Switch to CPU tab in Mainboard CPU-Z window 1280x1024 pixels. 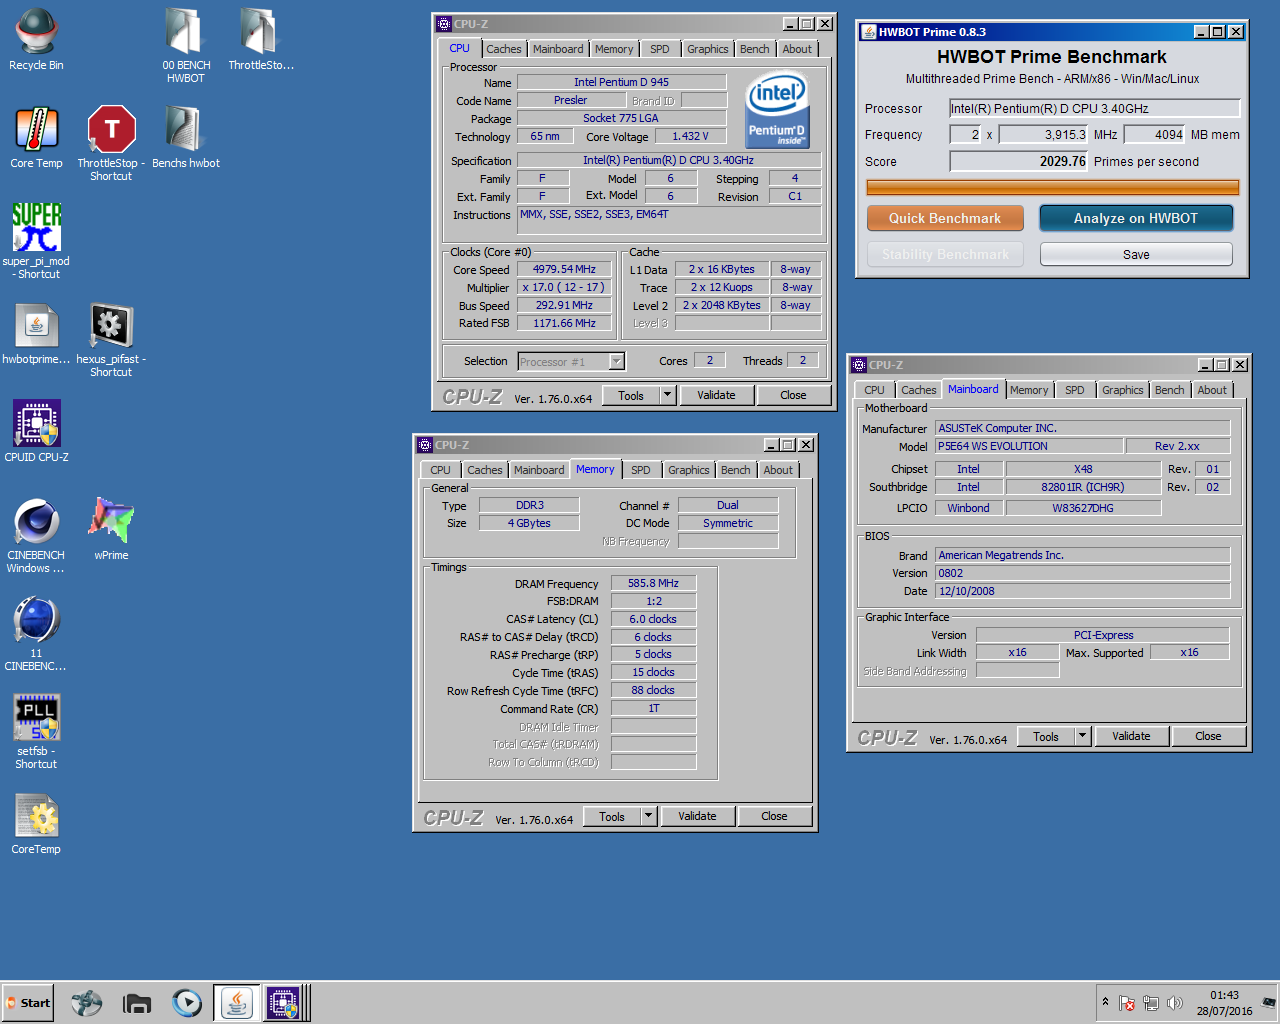click(x=874, y=390)
